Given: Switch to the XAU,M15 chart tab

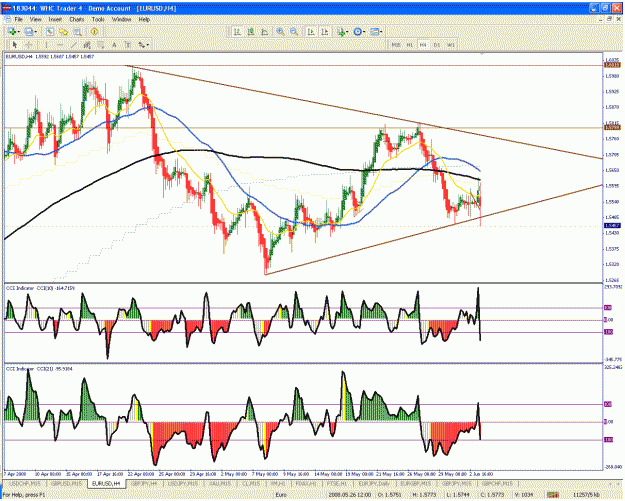Looking at the screenshot, I should (220, 483).
